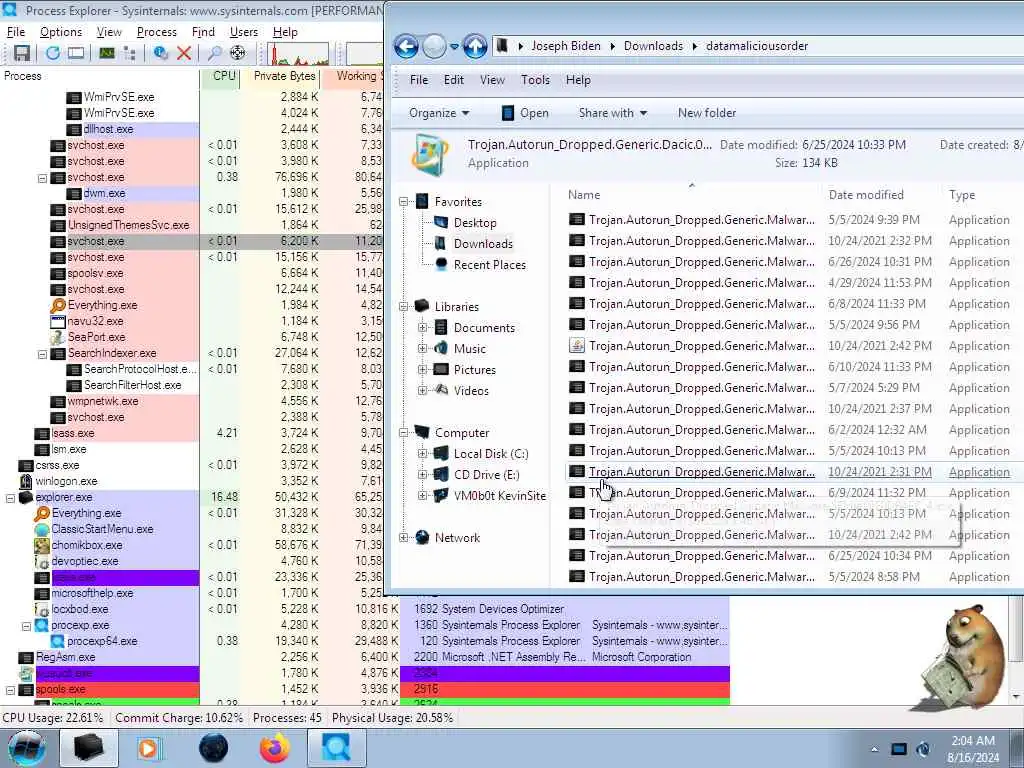The height and width of the screenshot is (768, 1024).
Task: Sort by the Private Bytes column header
Action: [x=285, y=76]
